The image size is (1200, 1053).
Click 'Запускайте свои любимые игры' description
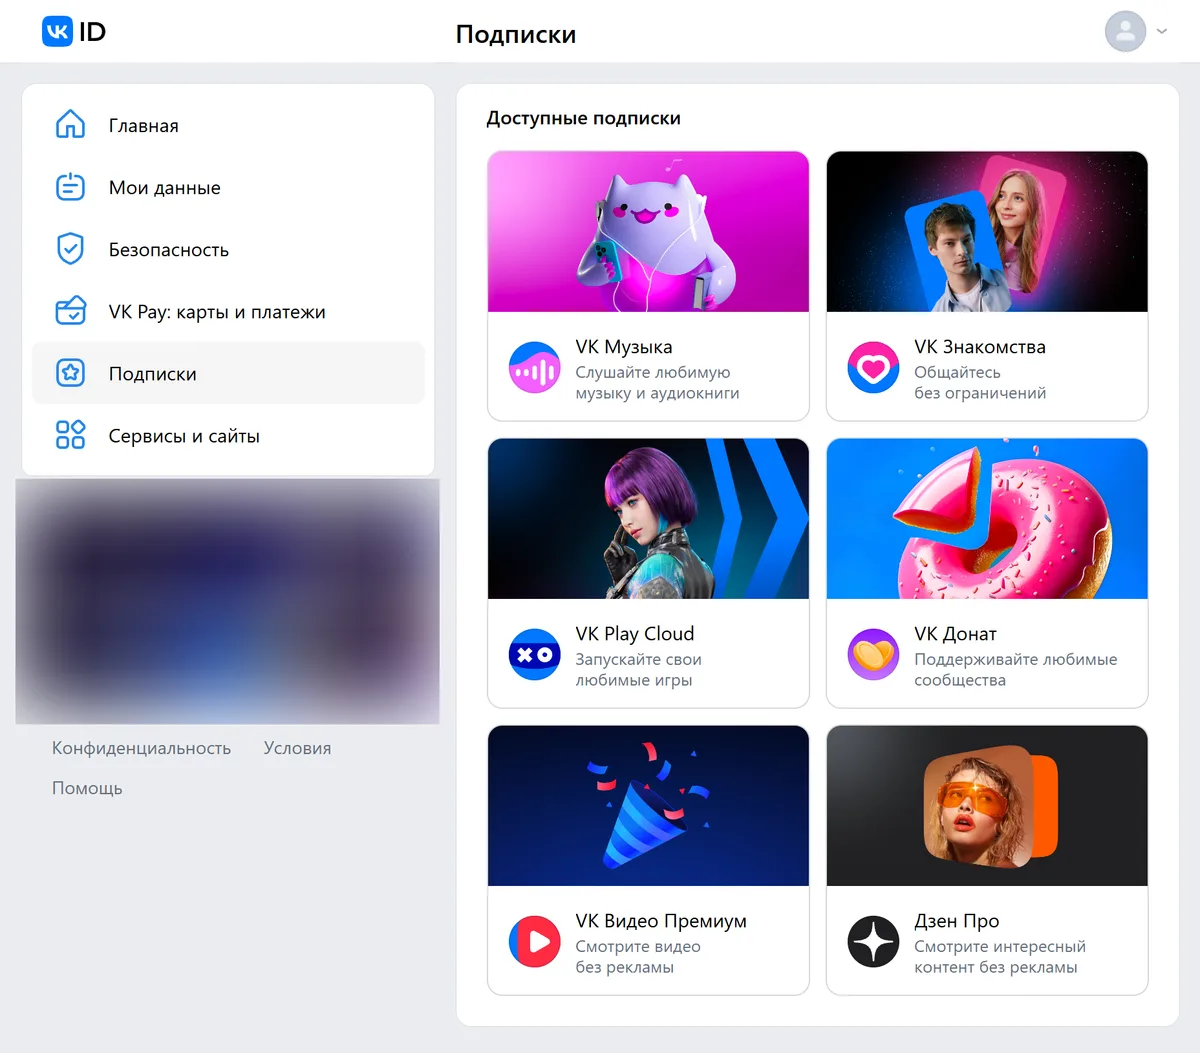pos(638,670)
